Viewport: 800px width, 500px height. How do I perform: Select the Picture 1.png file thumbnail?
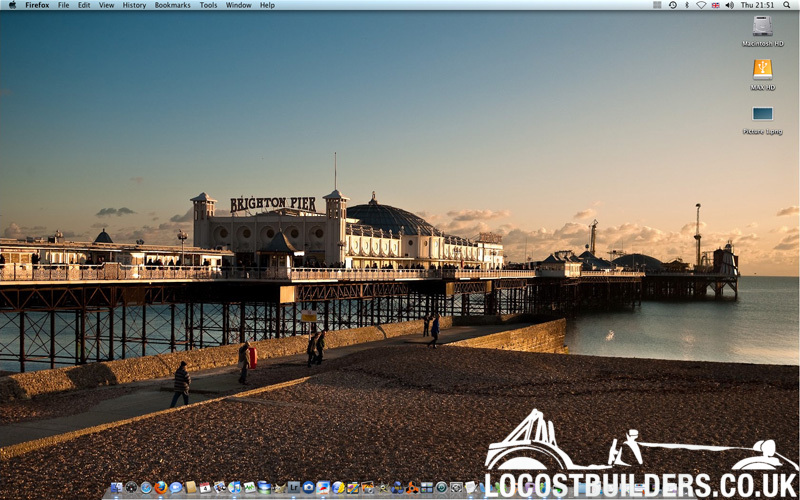pyautogui.click(x=762, y=114)
